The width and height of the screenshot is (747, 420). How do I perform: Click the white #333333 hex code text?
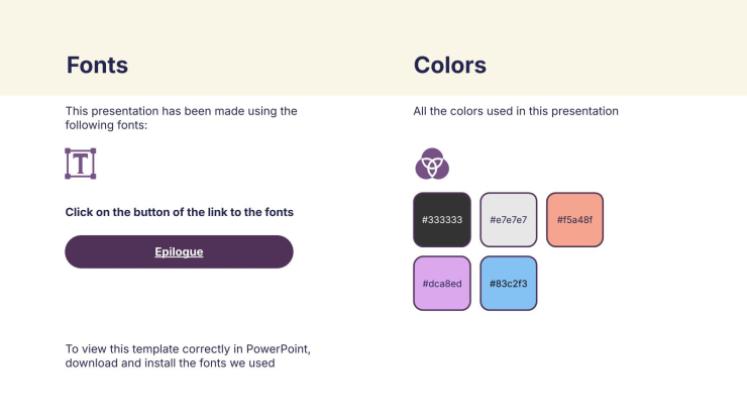(x=441, y=220)
